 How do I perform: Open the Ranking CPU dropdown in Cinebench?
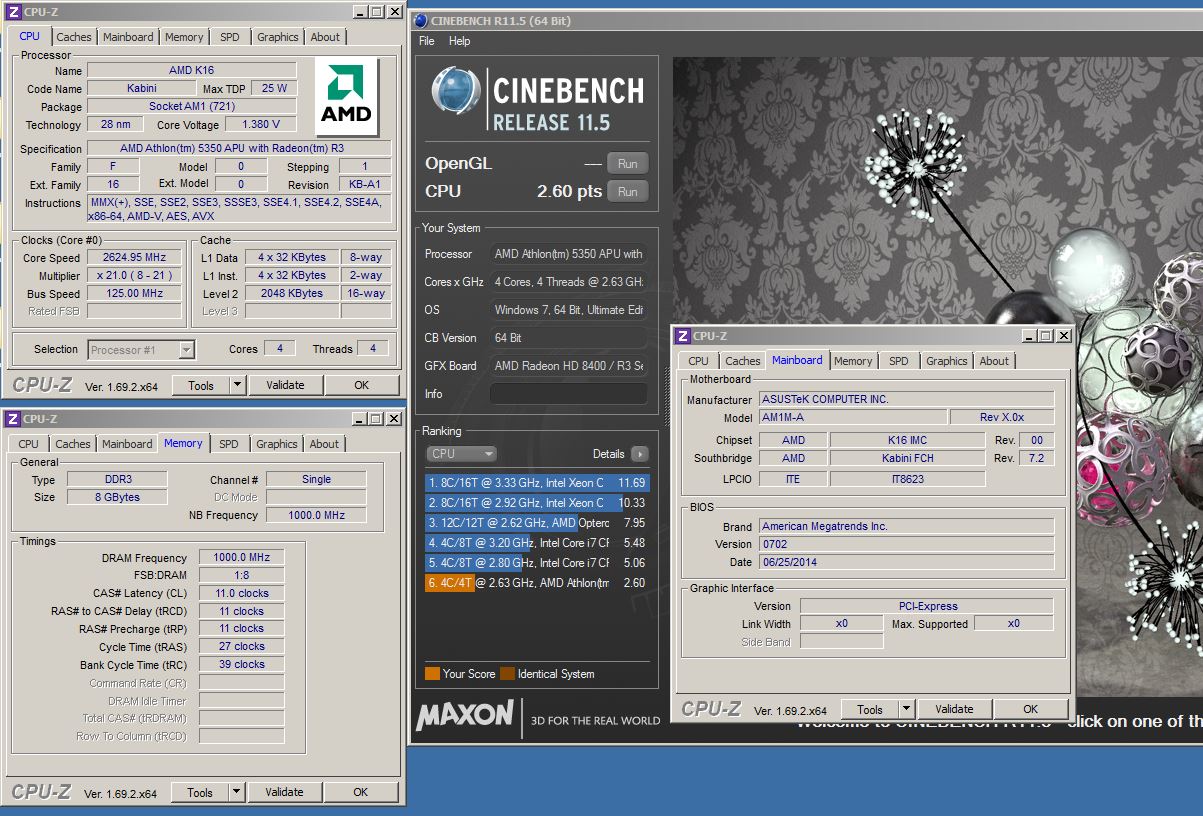pos(461,454)
